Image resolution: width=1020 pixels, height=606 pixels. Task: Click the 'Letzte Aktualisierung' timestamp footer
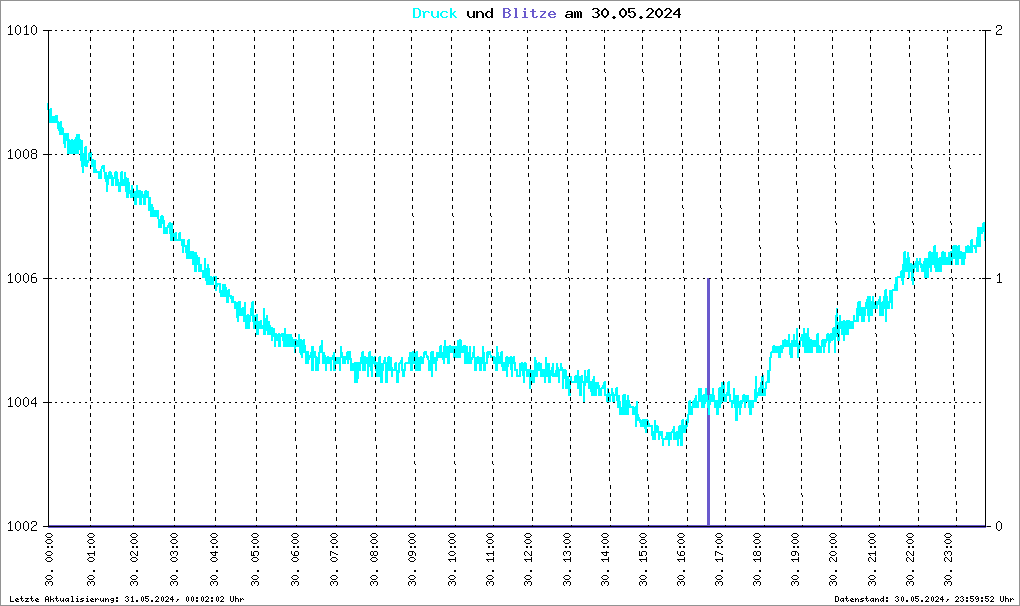tap(127, 599)
